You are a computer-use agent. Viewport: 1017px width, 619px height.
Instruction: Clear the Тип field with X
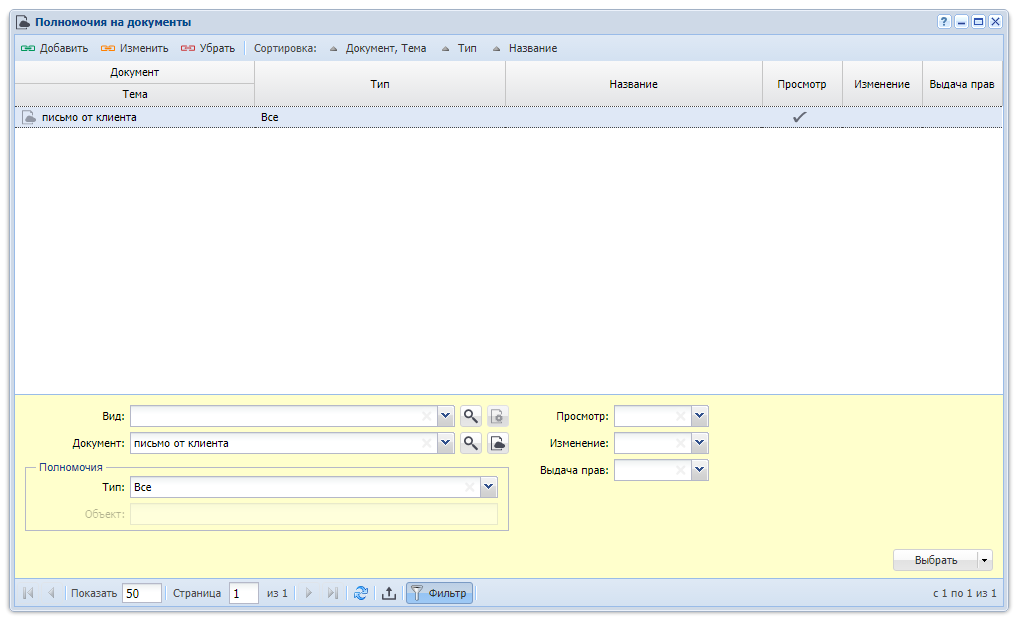tap(470, 487)
